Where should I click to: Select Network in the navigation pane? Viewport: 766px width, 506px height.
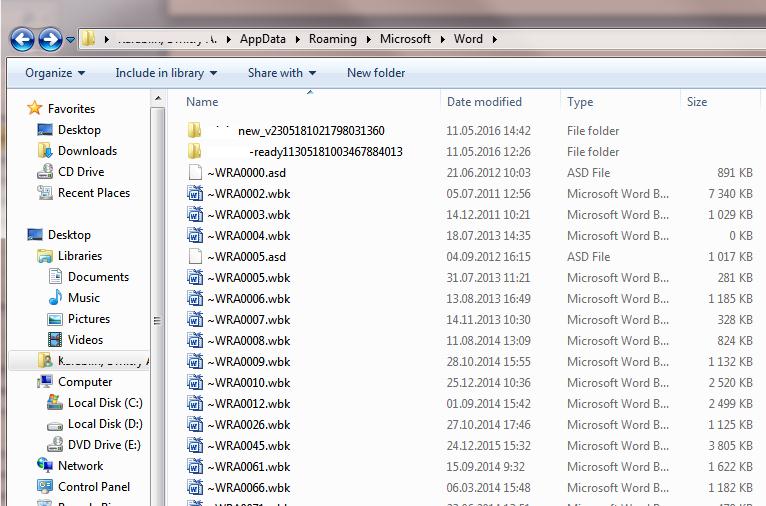pos(80,466)
